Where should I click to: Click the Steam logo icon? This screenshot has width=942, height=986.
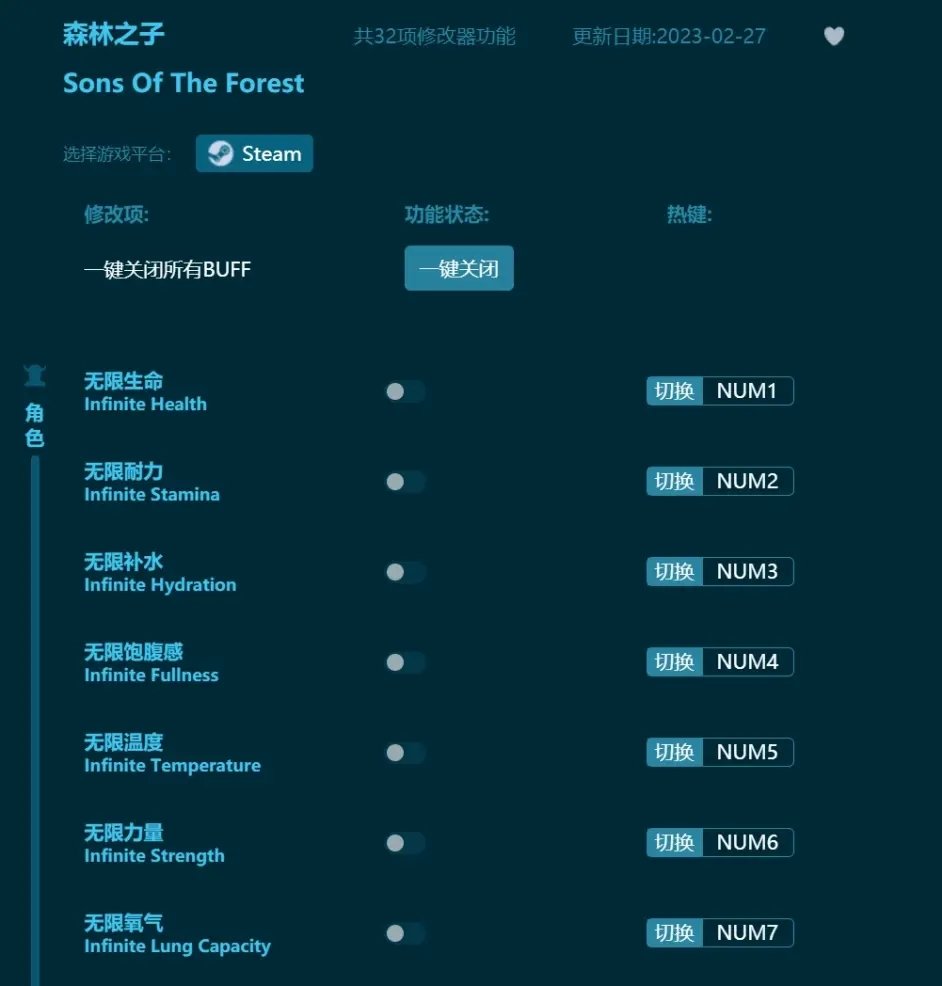220,153
